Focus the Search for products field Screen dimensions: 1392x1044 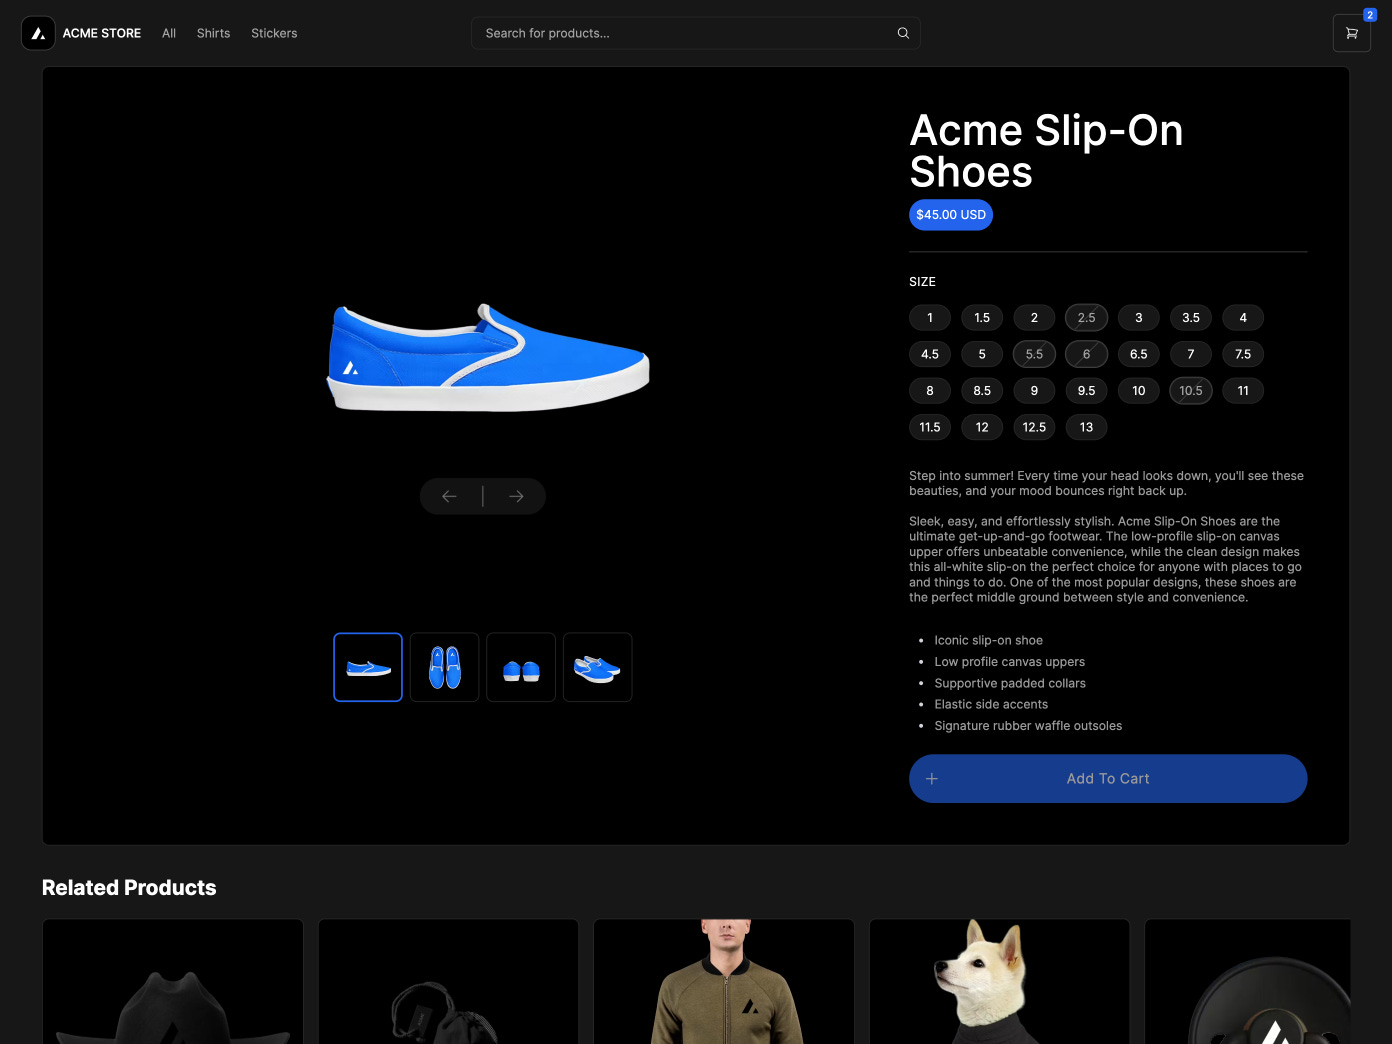(x=695, y=33)
